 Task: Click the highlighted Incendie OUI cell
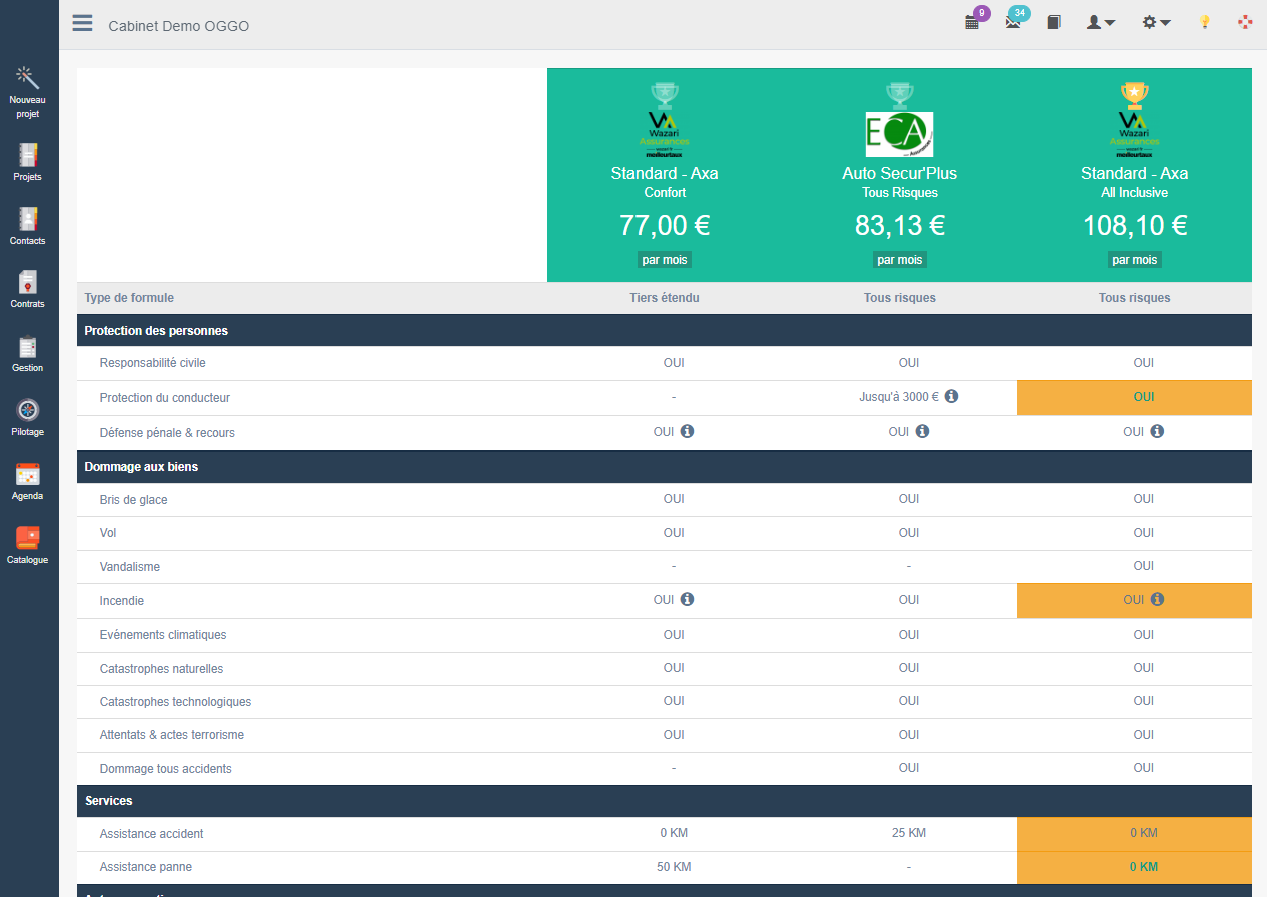1134,600
